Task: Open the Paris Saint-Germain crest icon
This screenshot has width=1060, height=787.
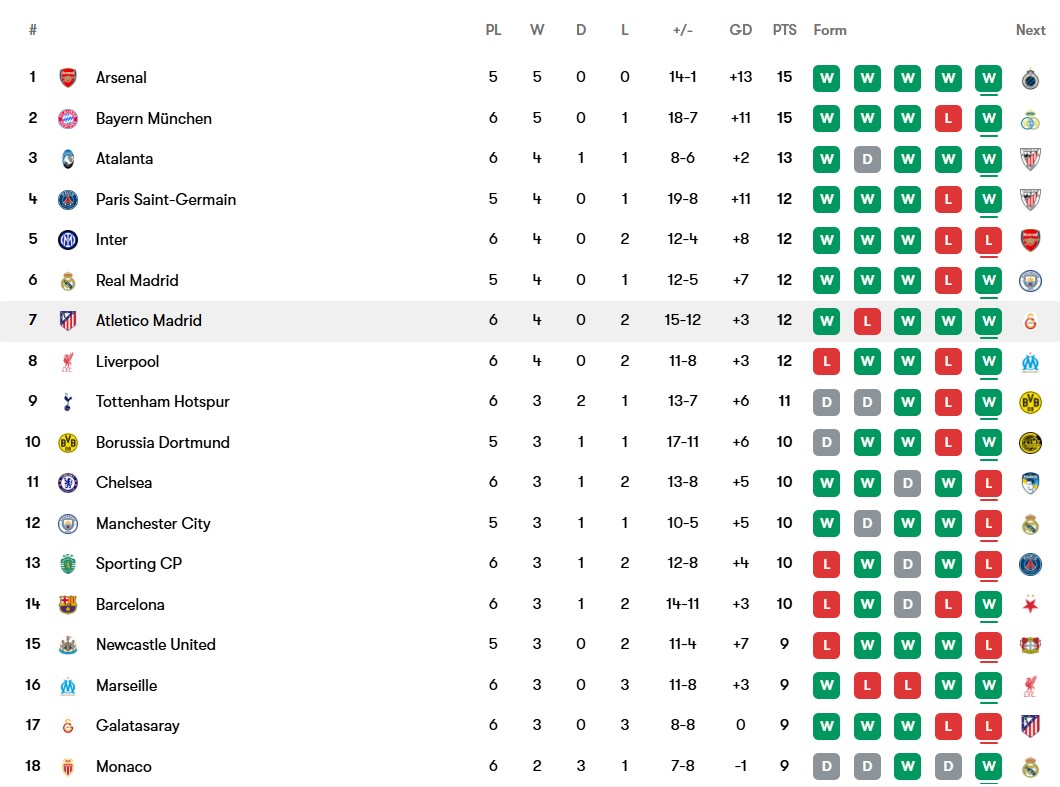Action: 67,199
